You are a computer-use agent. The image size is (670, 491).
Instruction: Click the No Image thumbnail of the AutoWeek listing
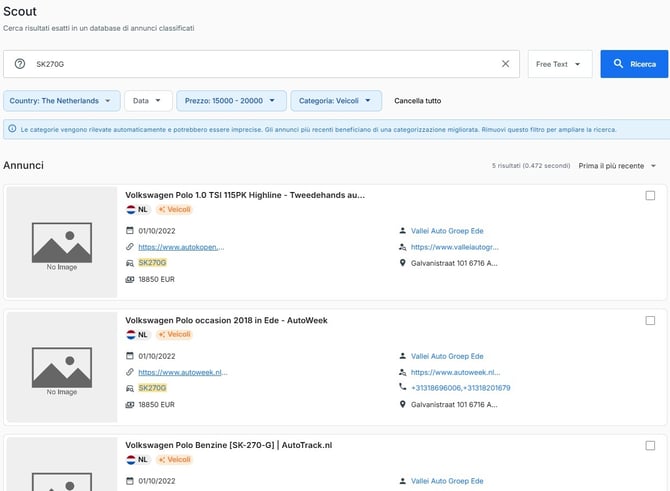[x=62, y=367]
